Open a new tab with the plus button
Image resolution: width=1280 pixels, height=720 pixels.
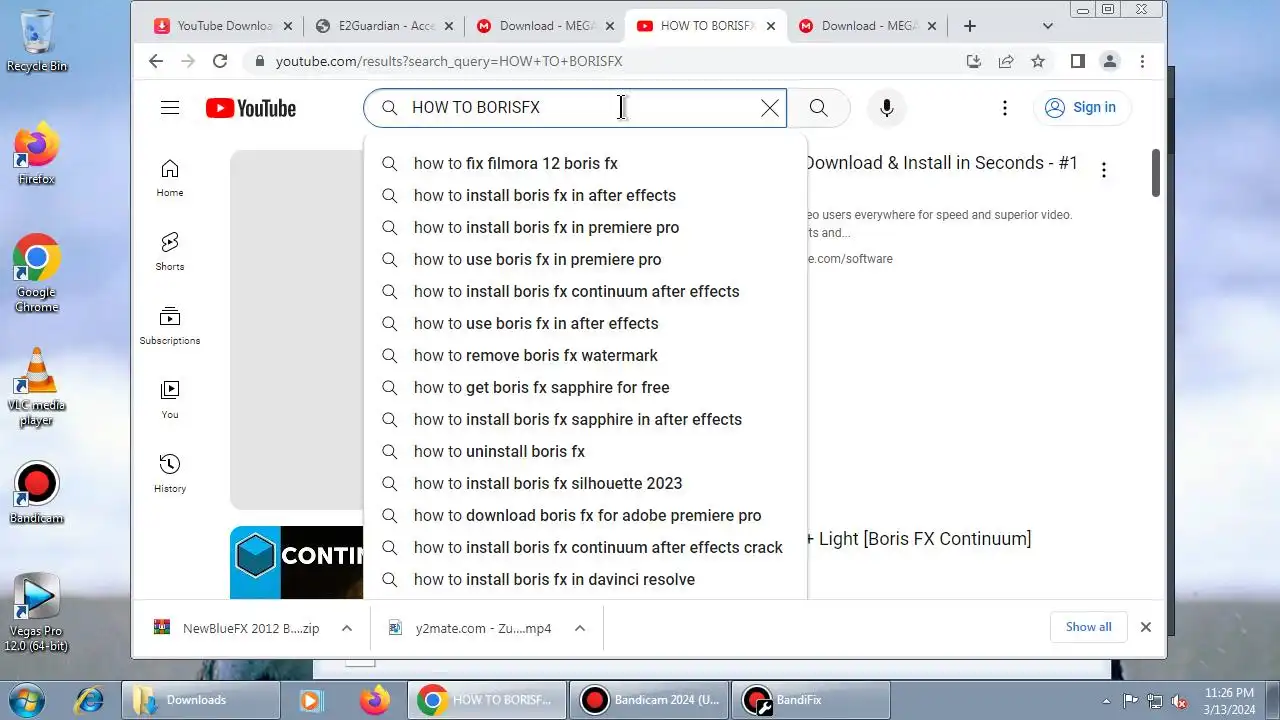point(970,26)
